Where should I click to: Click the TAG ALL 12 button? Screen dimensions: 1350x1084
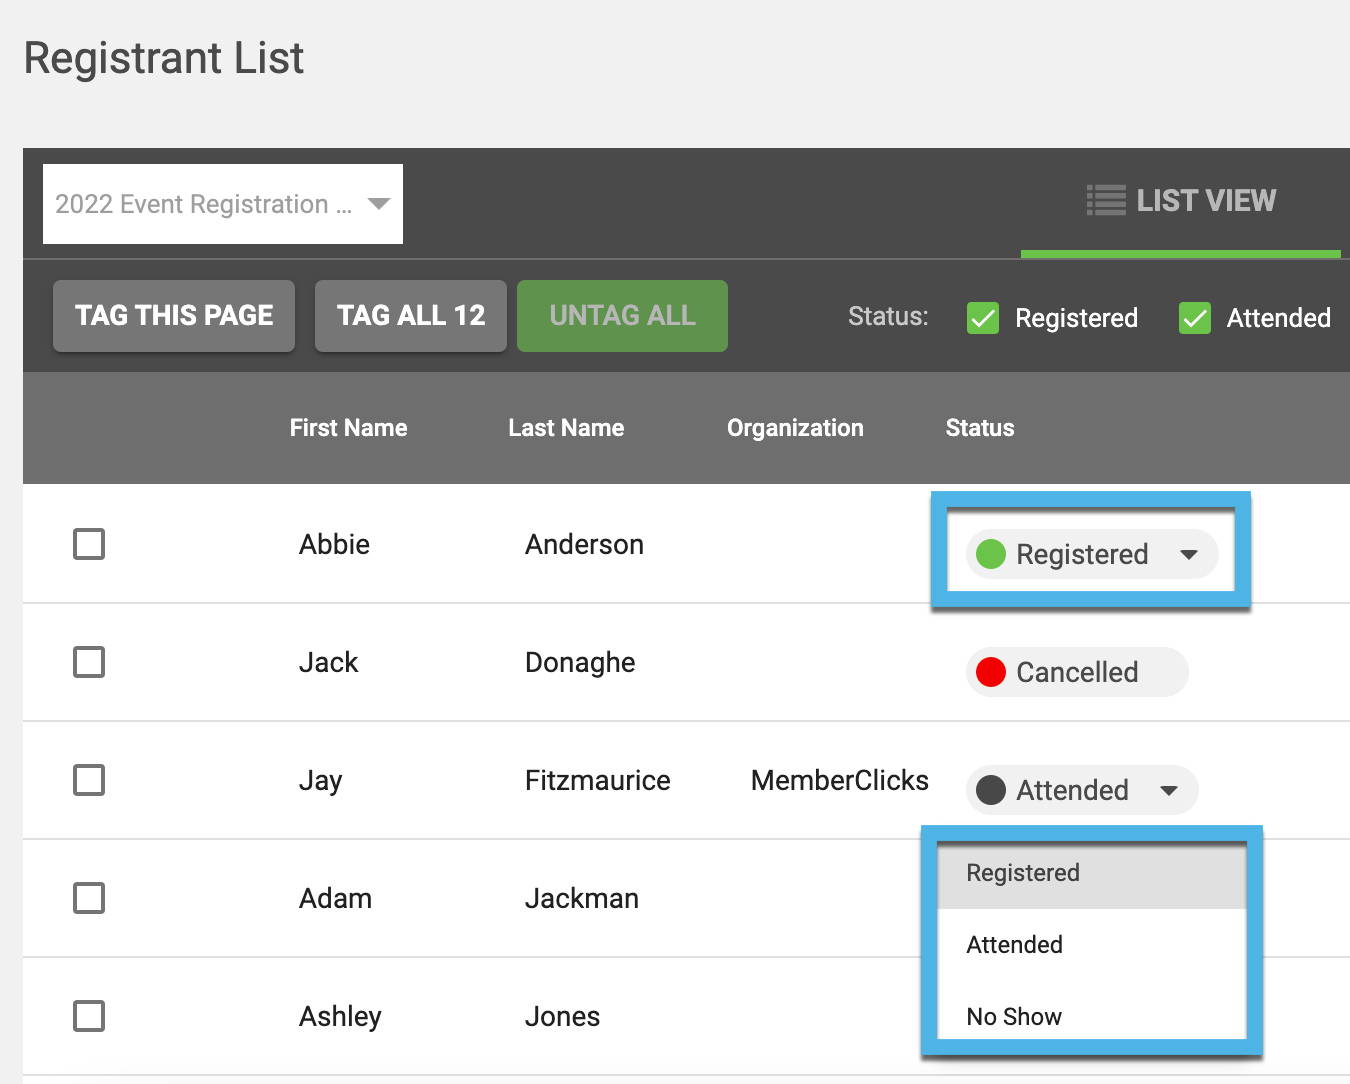[411, 316]
